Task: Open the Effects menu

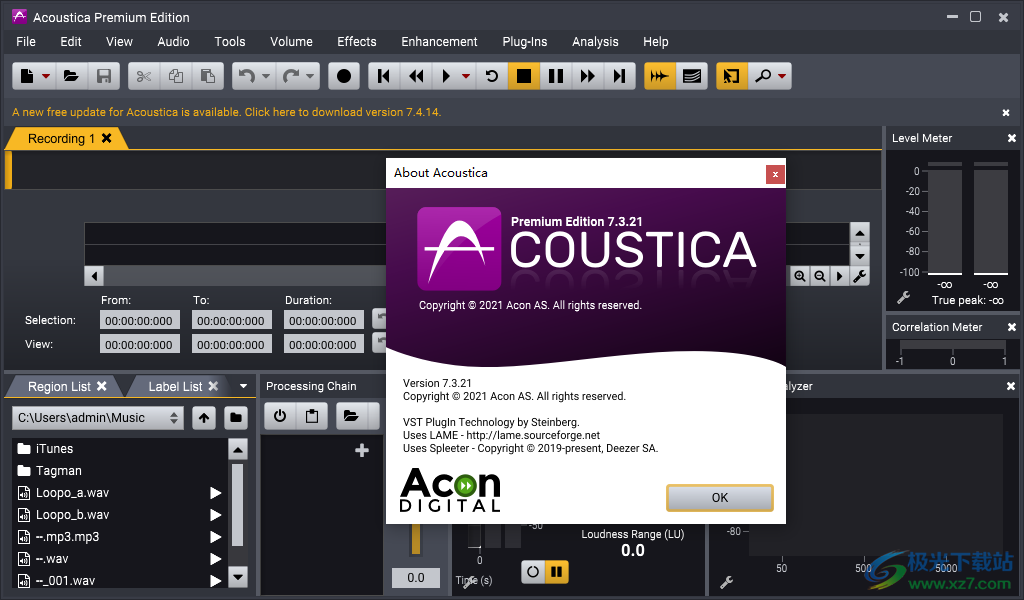Action: coord(356,41)
